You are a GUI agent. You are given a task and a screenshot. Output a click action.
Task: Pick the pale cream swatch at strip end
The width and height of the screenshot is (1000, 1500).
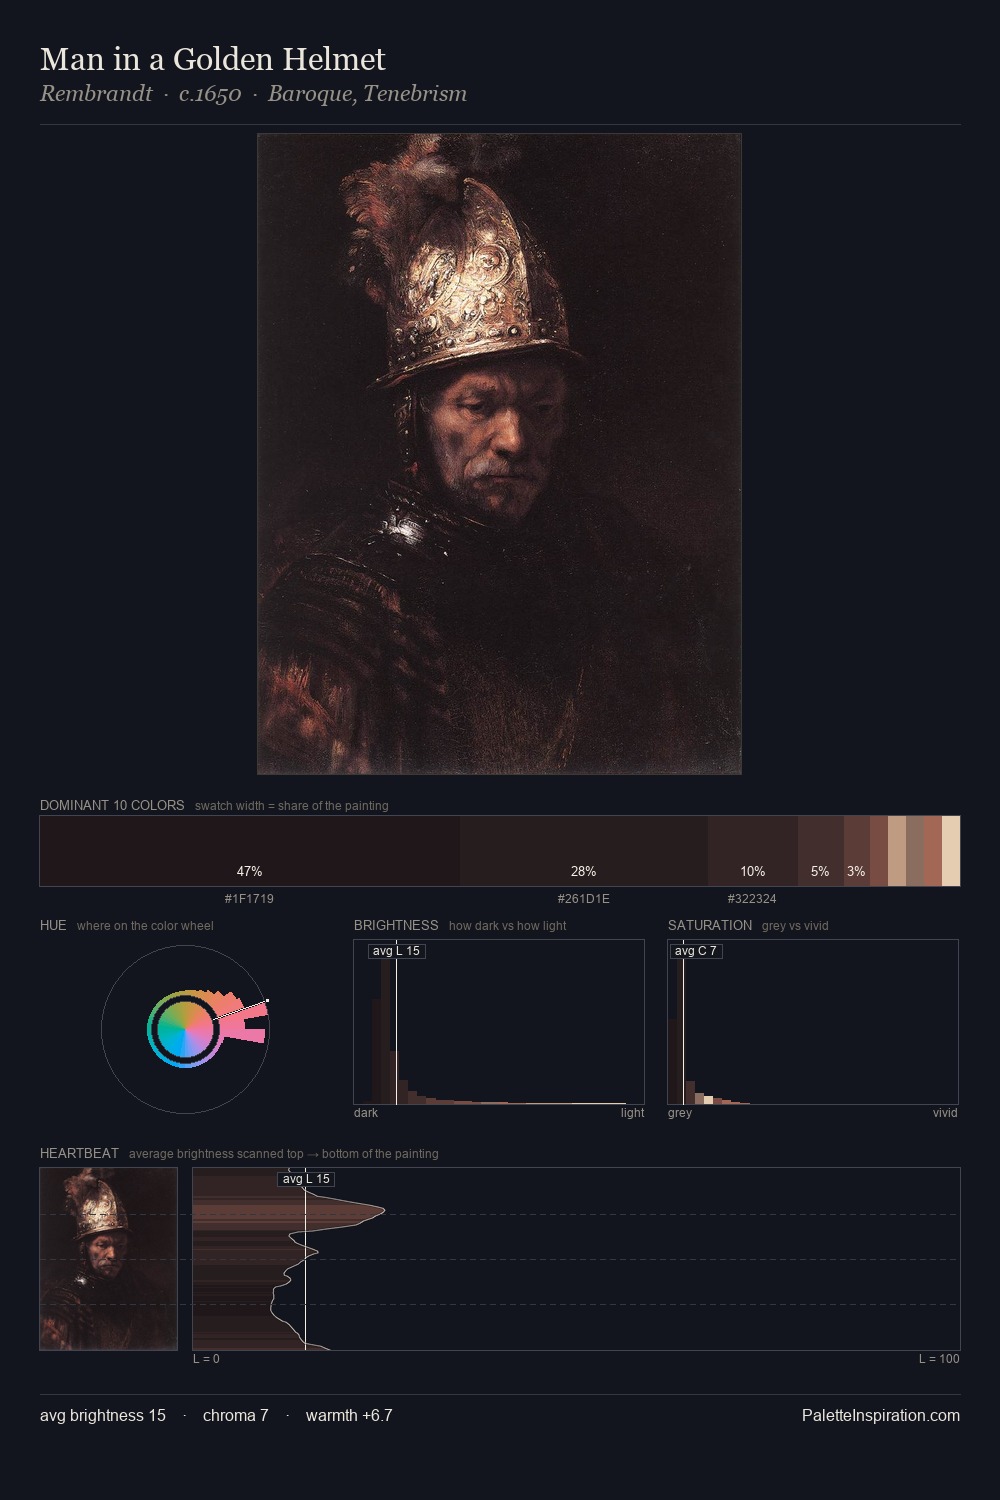(x=951, y=851)
